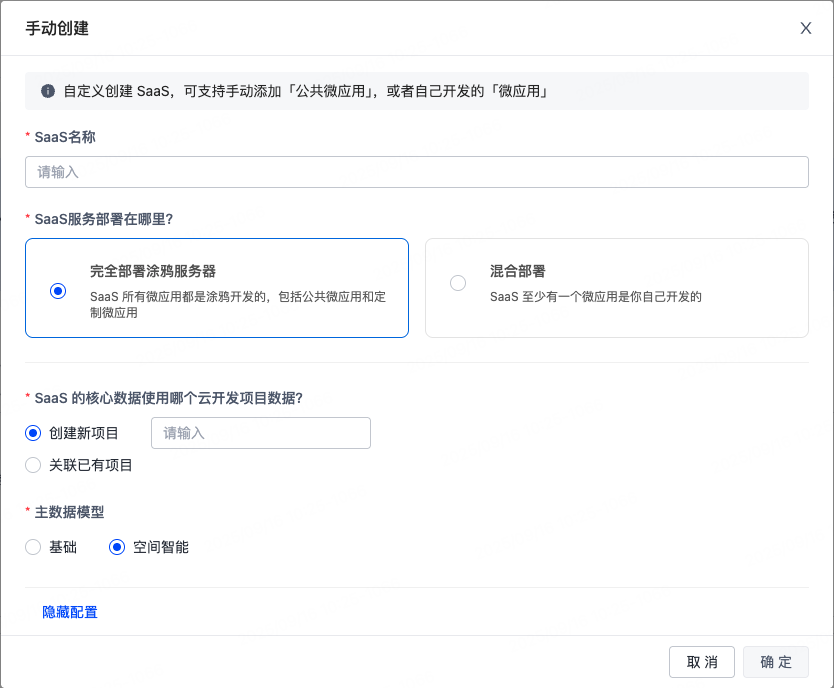Click the 主数据模型 field label
The image size is (834, 688).
coord(69,512)
